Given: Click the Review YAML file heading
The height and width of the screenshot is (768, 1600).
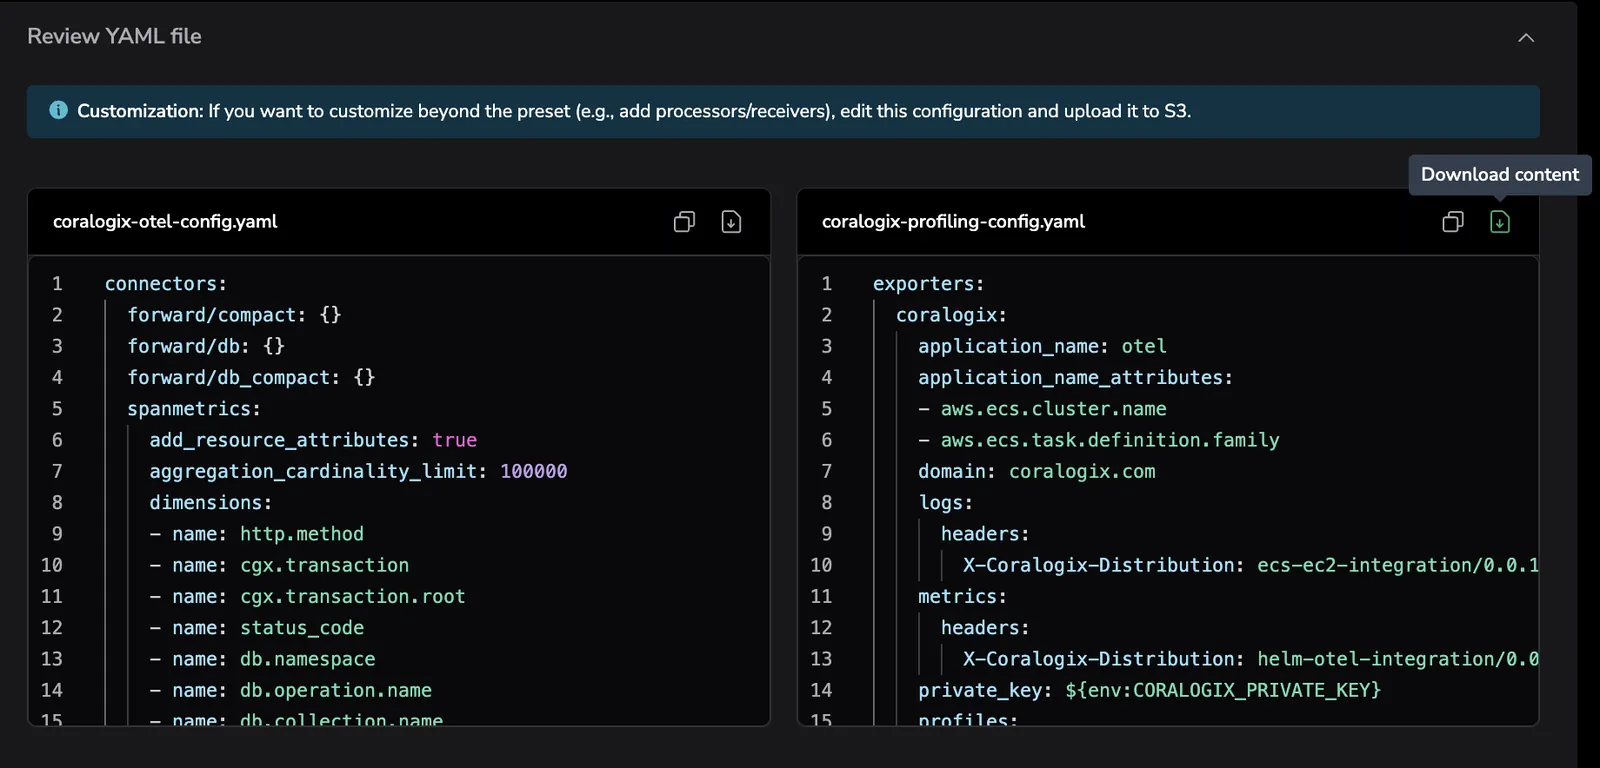Looking at the screenshot, I should pyautogui.click(x=114, y=36).
